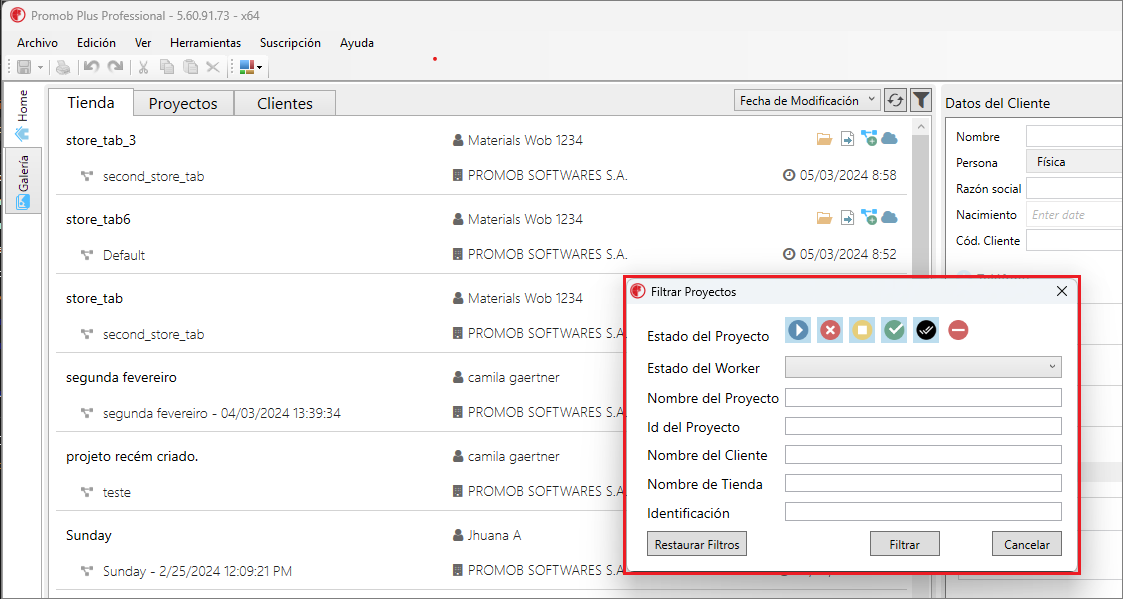Click the Nacimiento date field
The image size is (1123, 599).
[1074, 214]
